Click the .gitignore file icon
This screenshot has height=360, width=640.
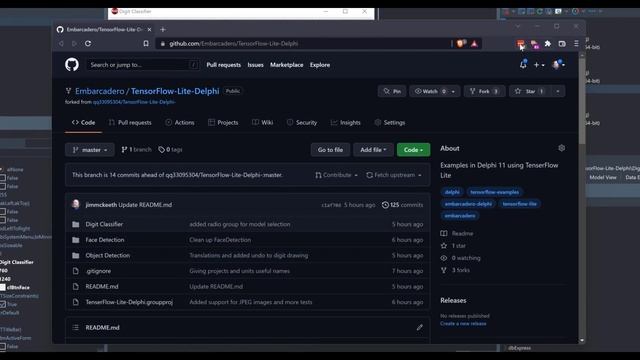[76, 271]
